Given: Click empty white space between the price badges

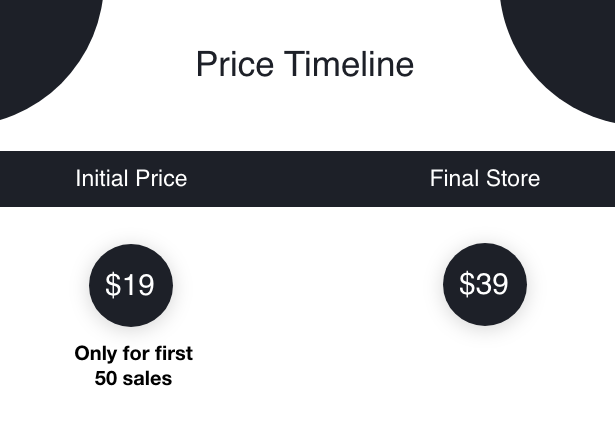Looking at the screenshot, I should 308,285.
